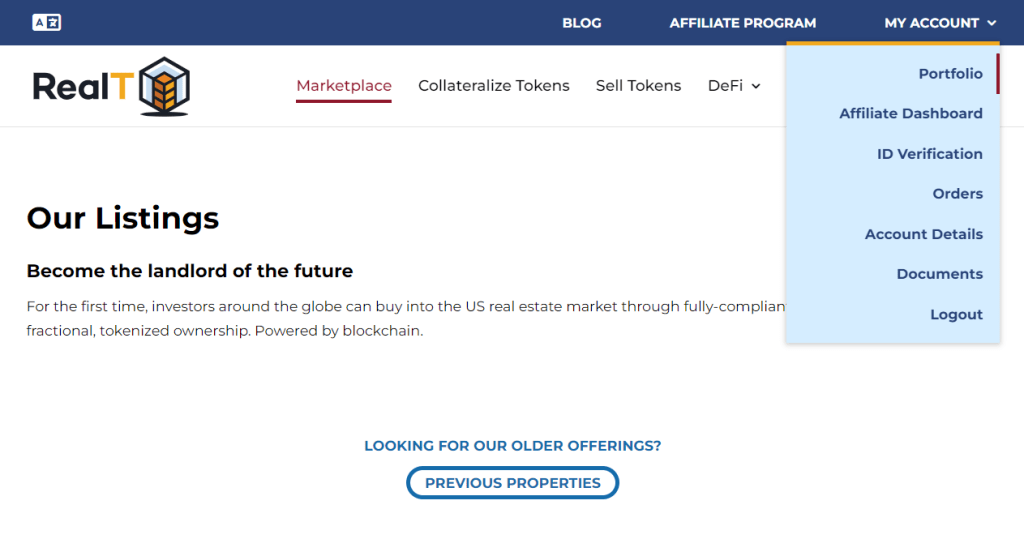Click the Our Listings heading
This screenshot has height=539, width=1024.
[x=123, y=218]
